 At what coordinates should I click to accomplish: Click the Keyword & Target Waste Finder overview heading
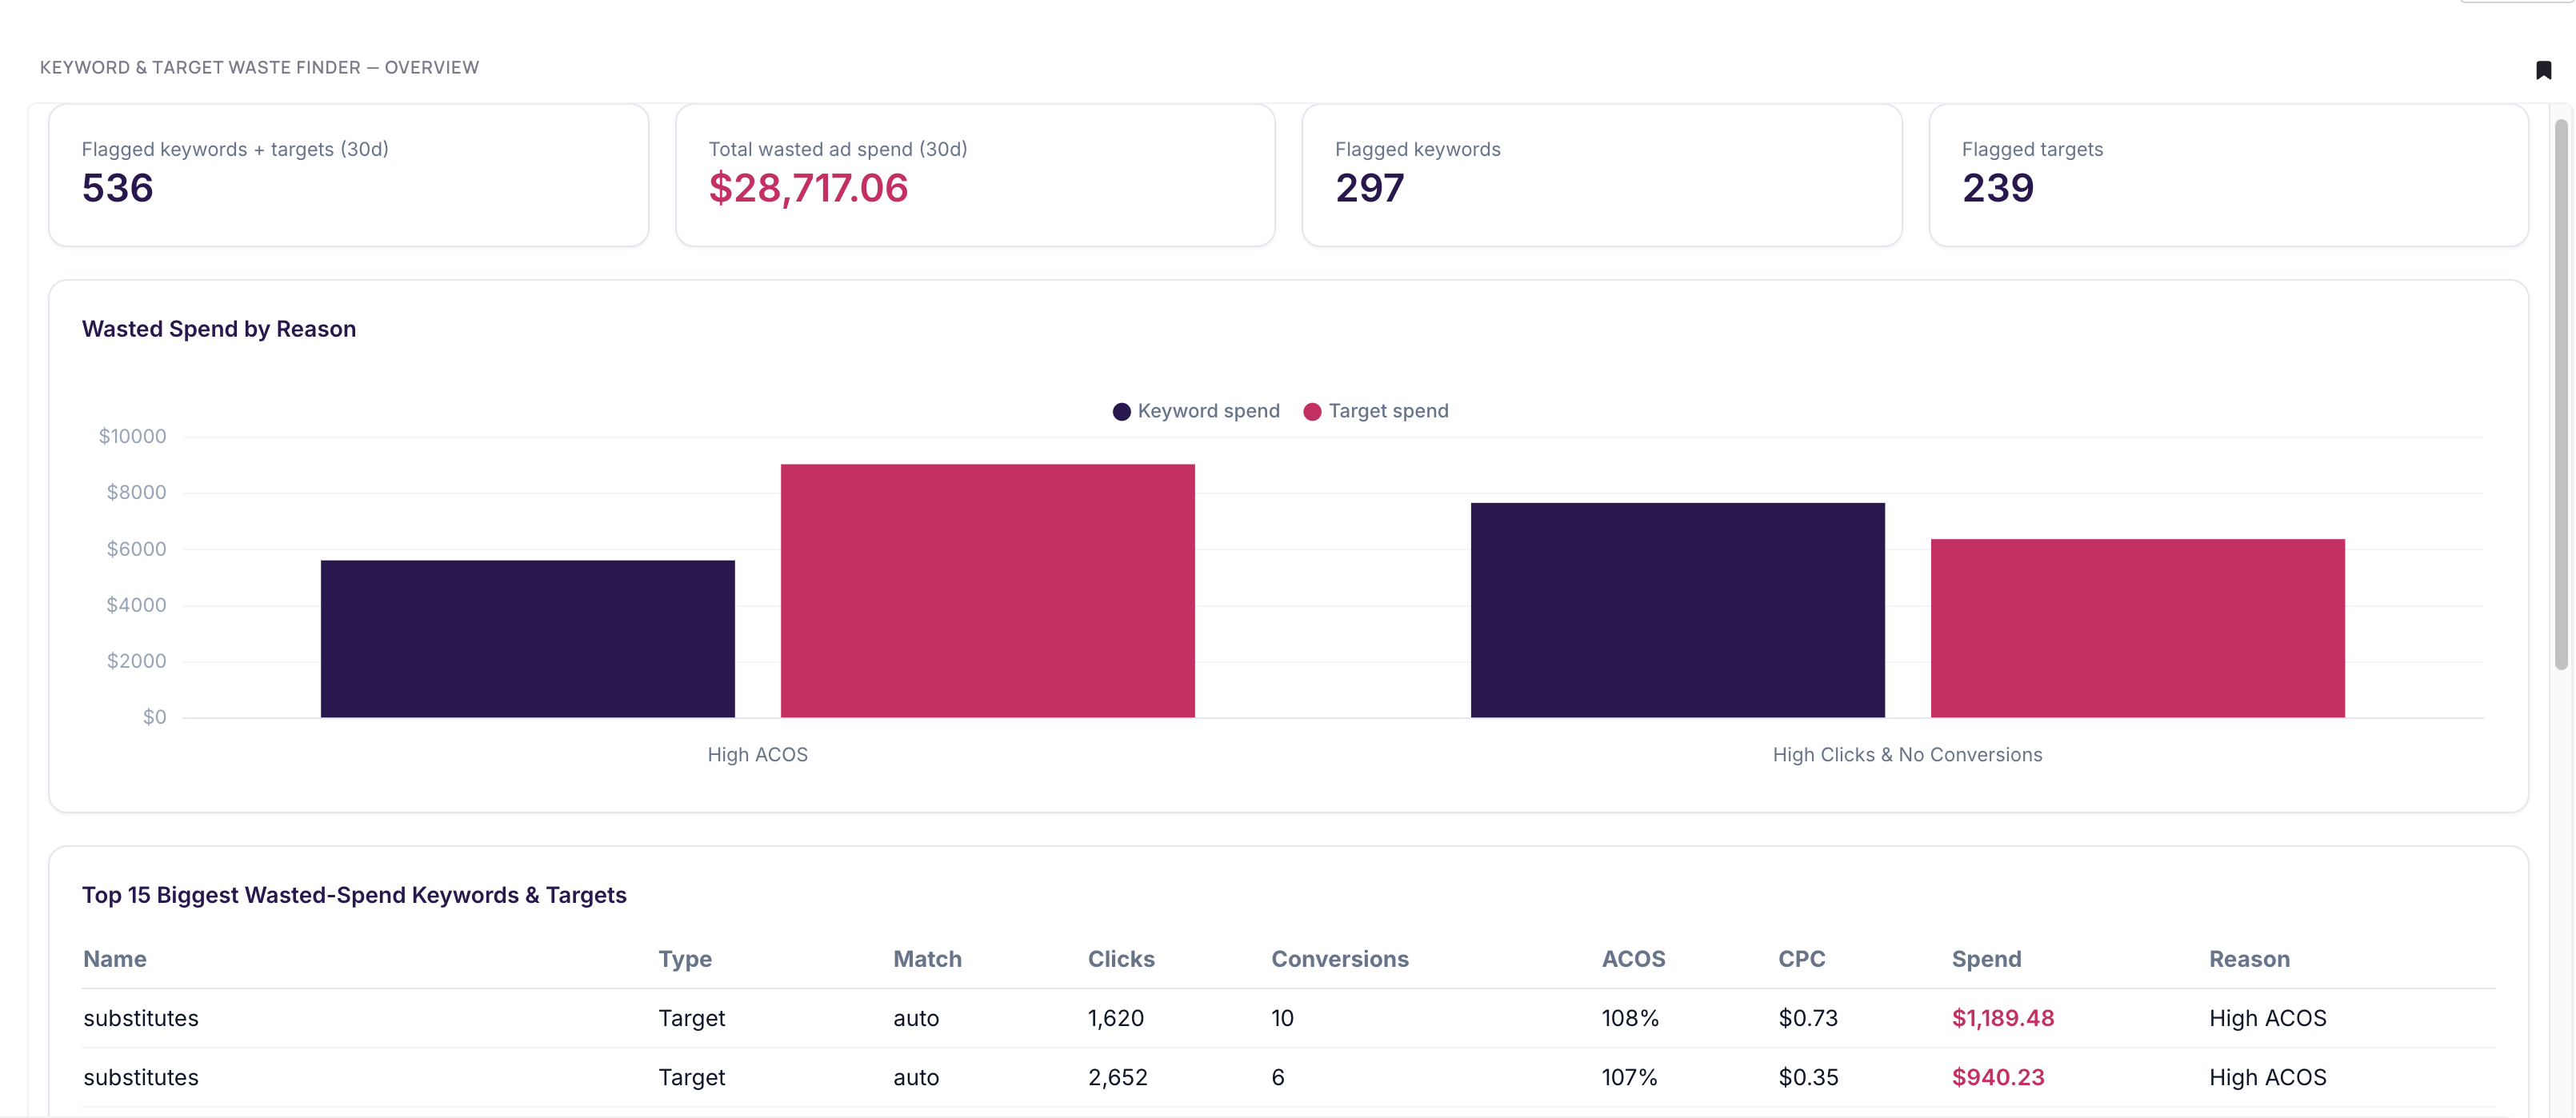pos(259,67)
